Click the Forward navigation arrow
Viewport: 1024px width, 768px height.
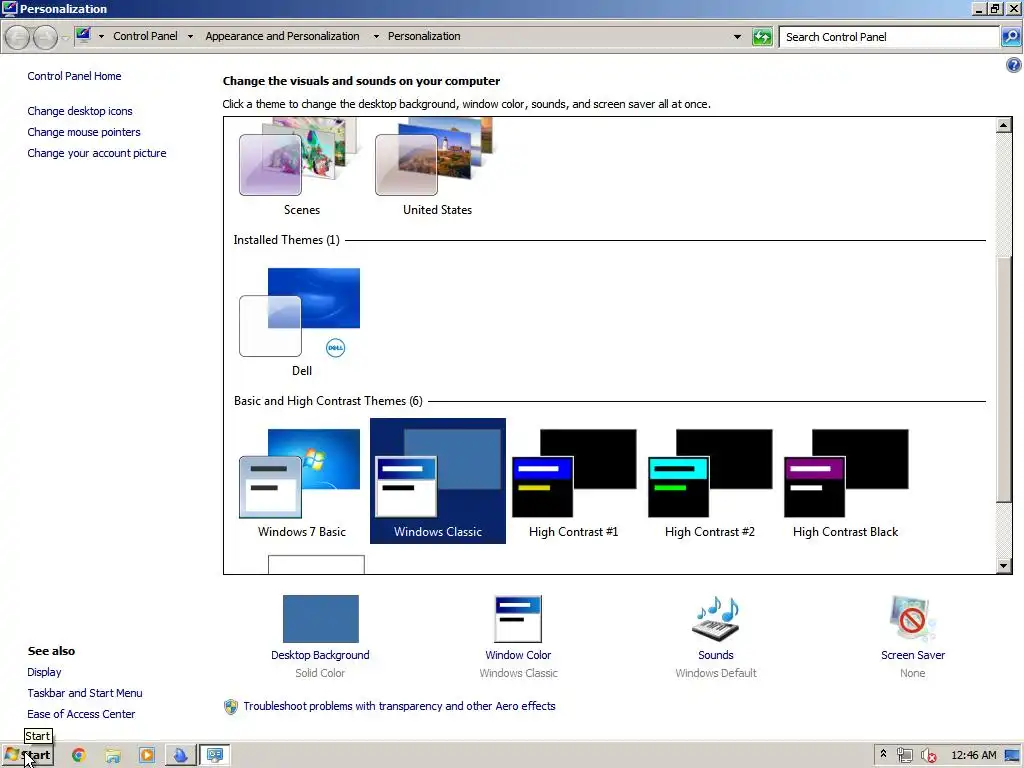(44, 37)
